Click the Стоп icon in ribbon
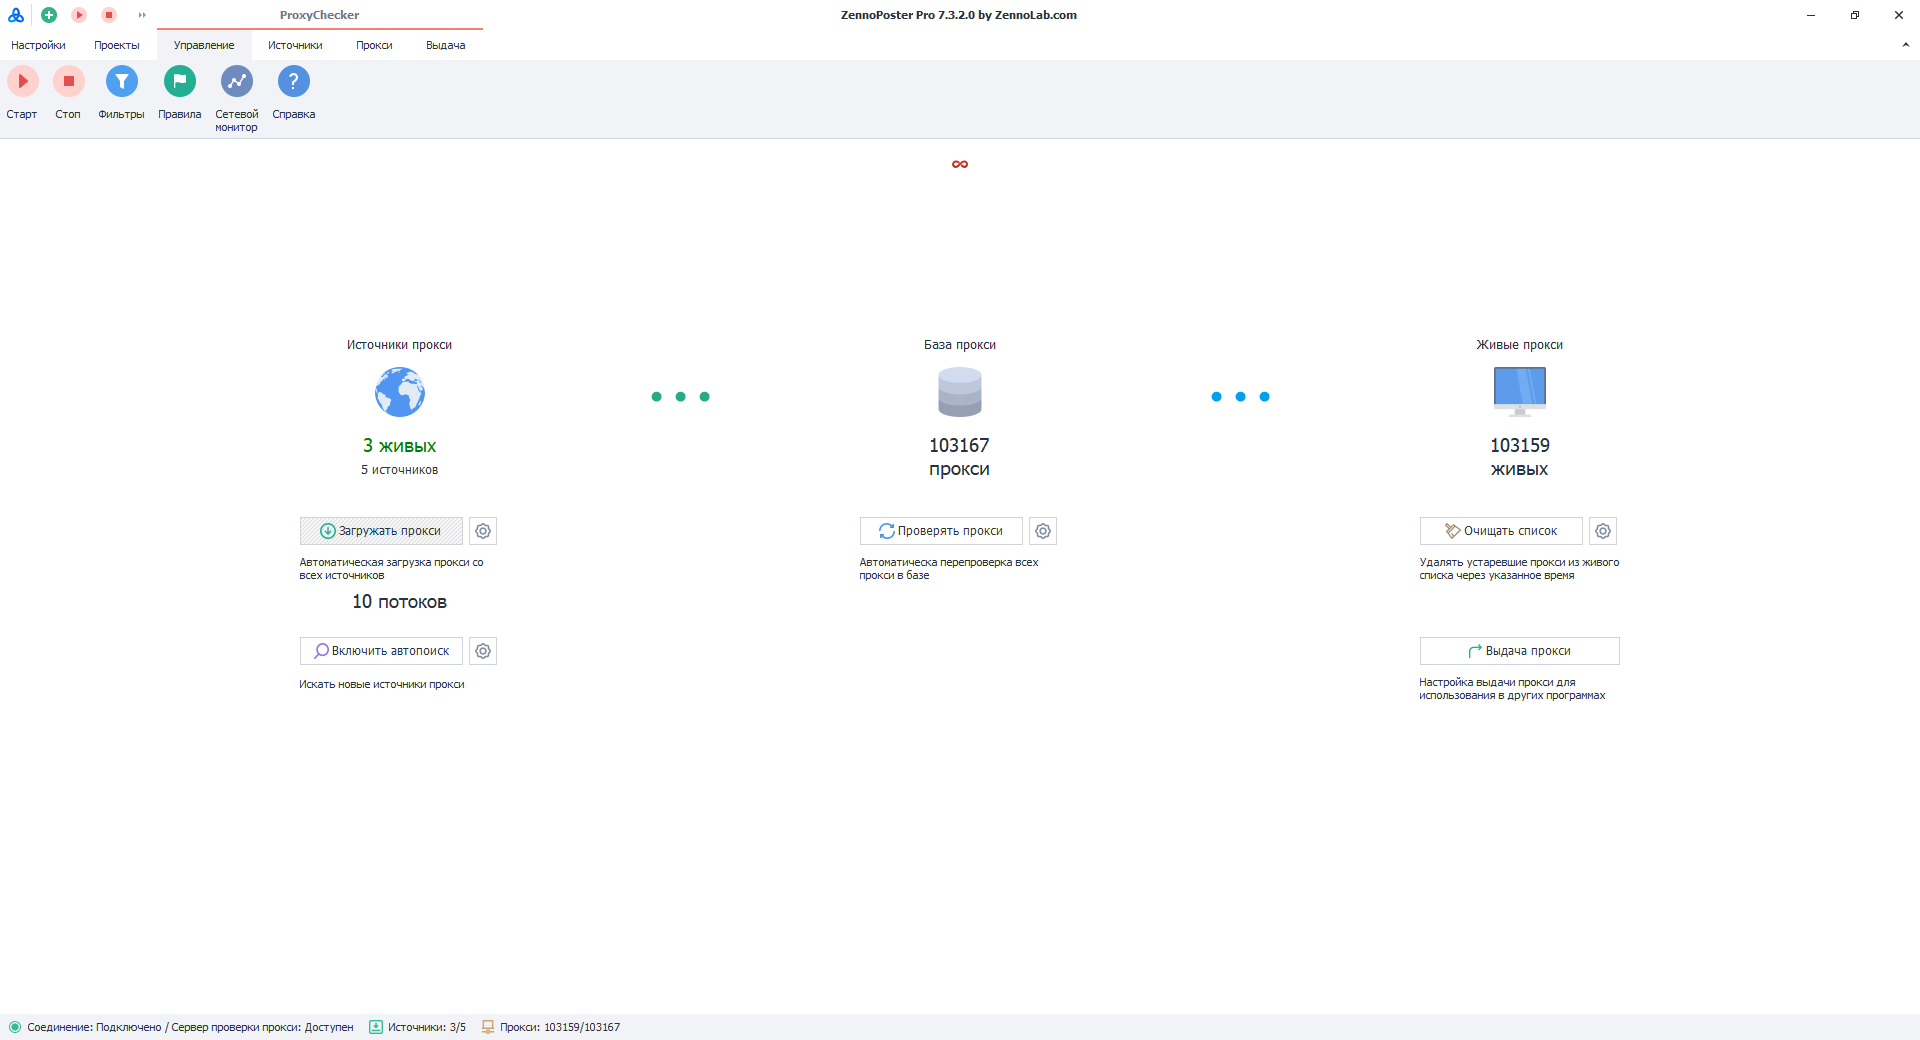 (68, 81)
